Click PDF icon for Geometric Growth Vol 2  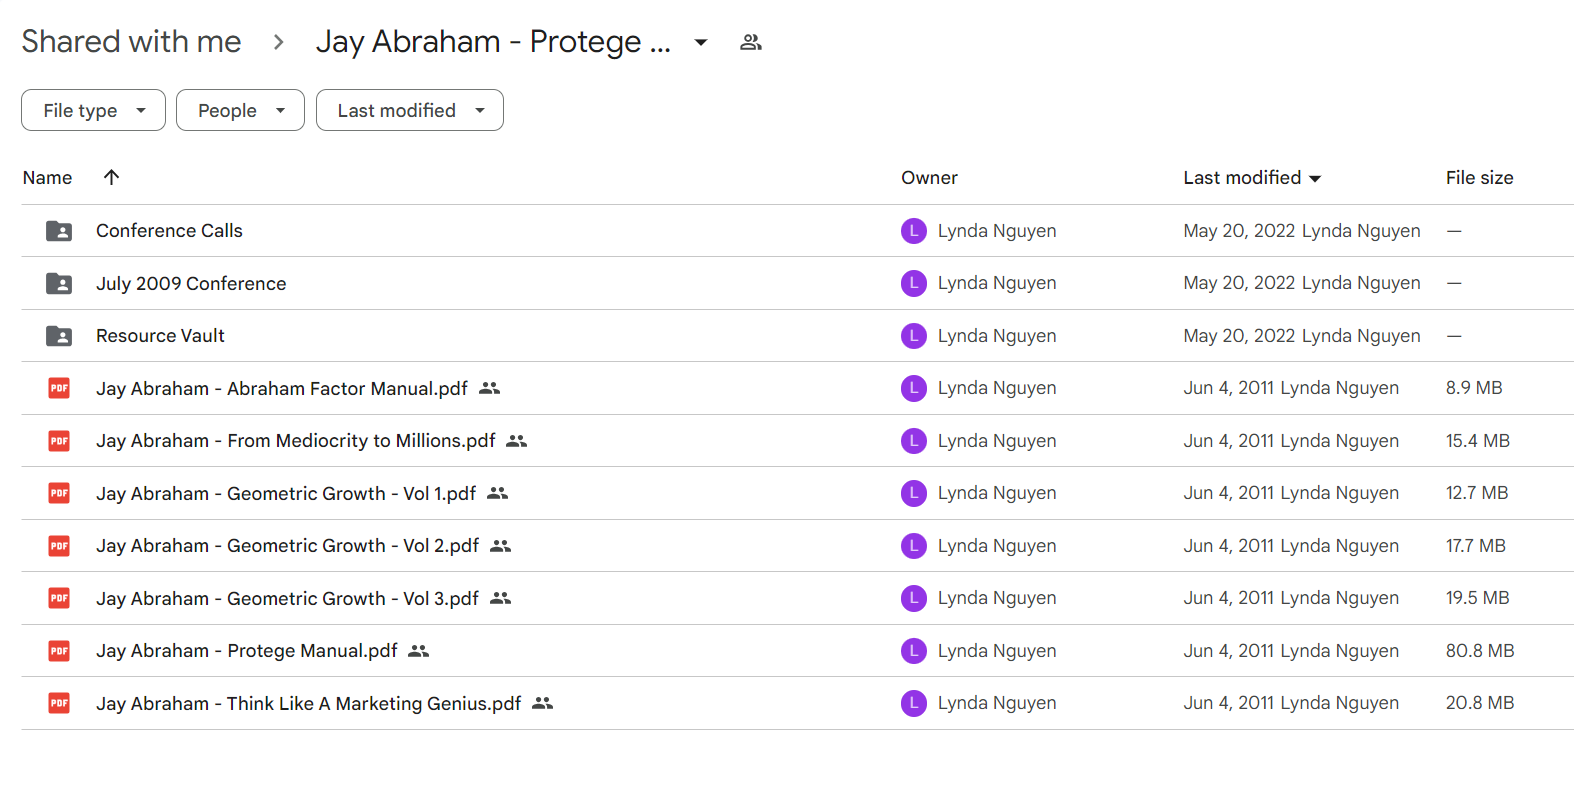click(x=59, y=546)
